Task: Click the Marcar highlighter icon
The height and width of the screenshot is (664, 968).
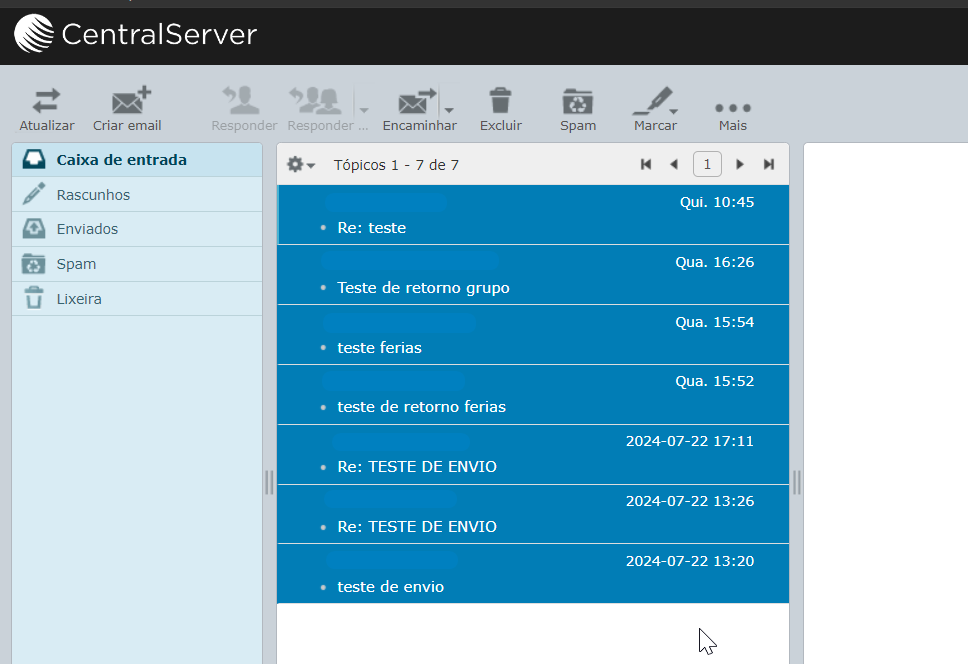Action: tap(651, 102)
